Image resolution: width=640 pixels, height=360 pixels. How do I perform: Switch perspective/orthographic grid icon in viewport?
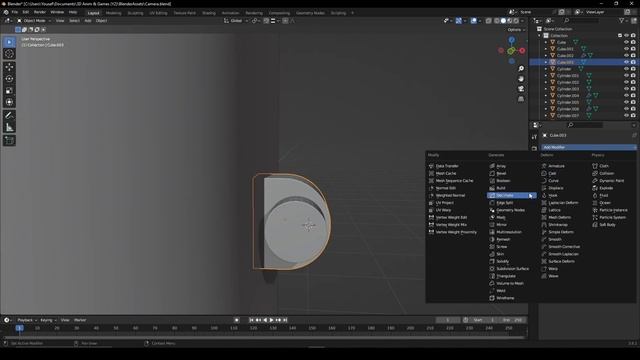tap(521, 99)
